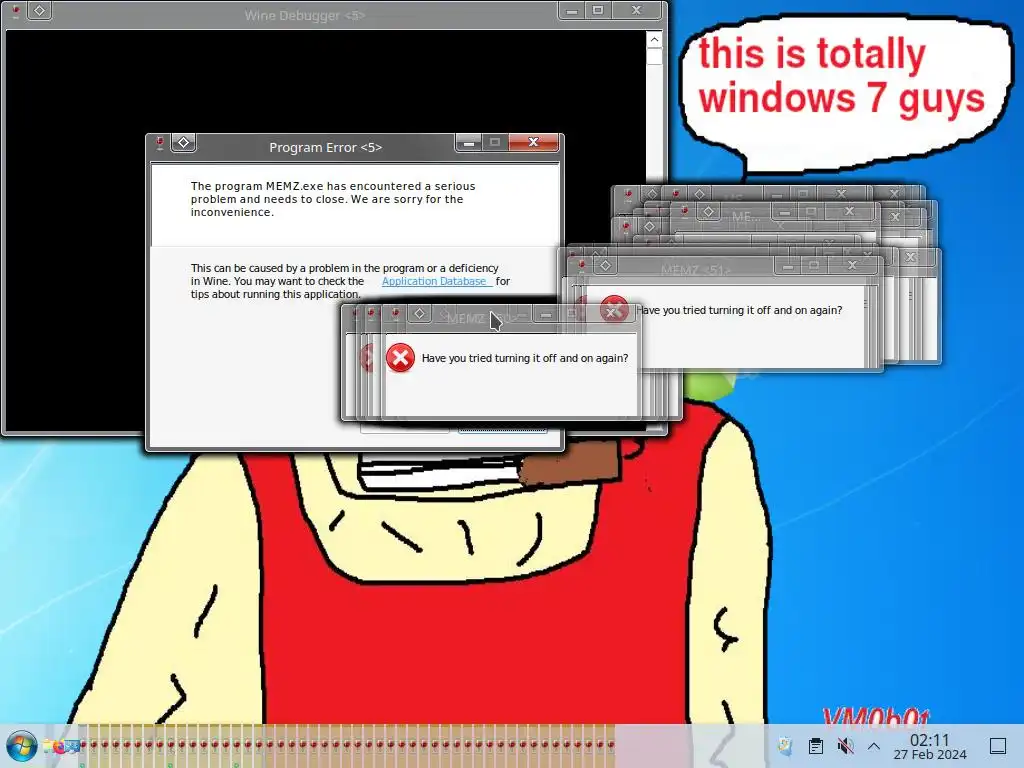Screen dimensions: 1024x768
Task: Close the Program Error <5> window
Action: click(x=534, y=142)
